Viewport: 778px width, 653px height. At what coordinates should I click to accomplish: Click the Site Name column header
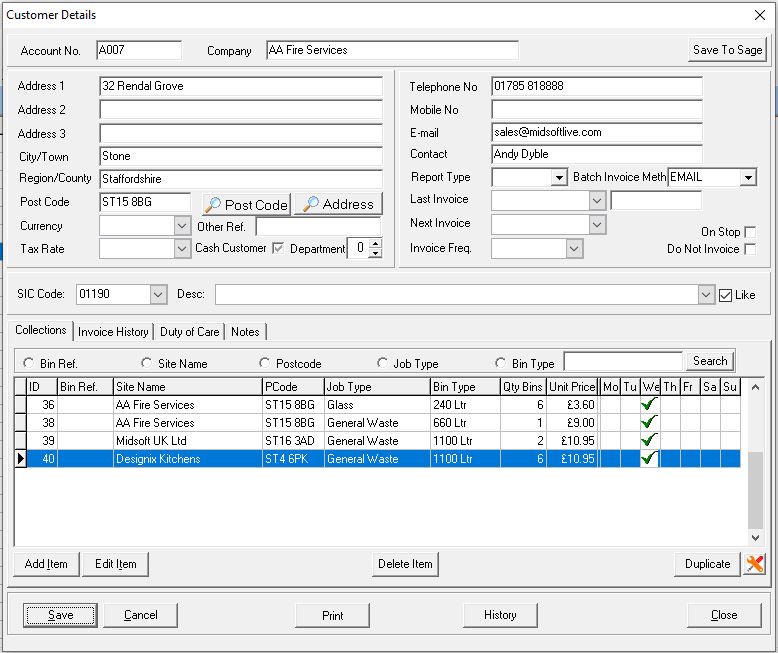tap(188, 387)
